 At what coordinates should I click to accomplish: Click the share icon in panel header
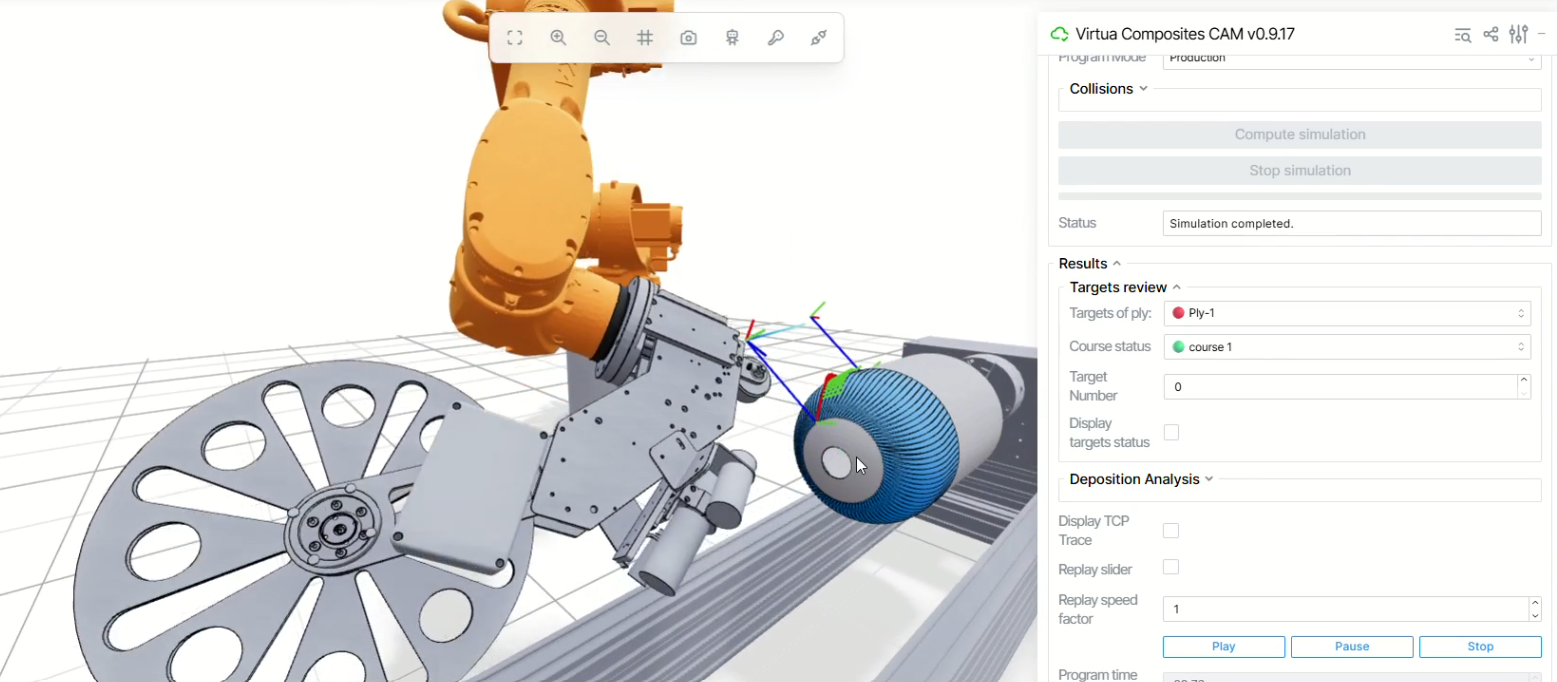coord(1490,34)
